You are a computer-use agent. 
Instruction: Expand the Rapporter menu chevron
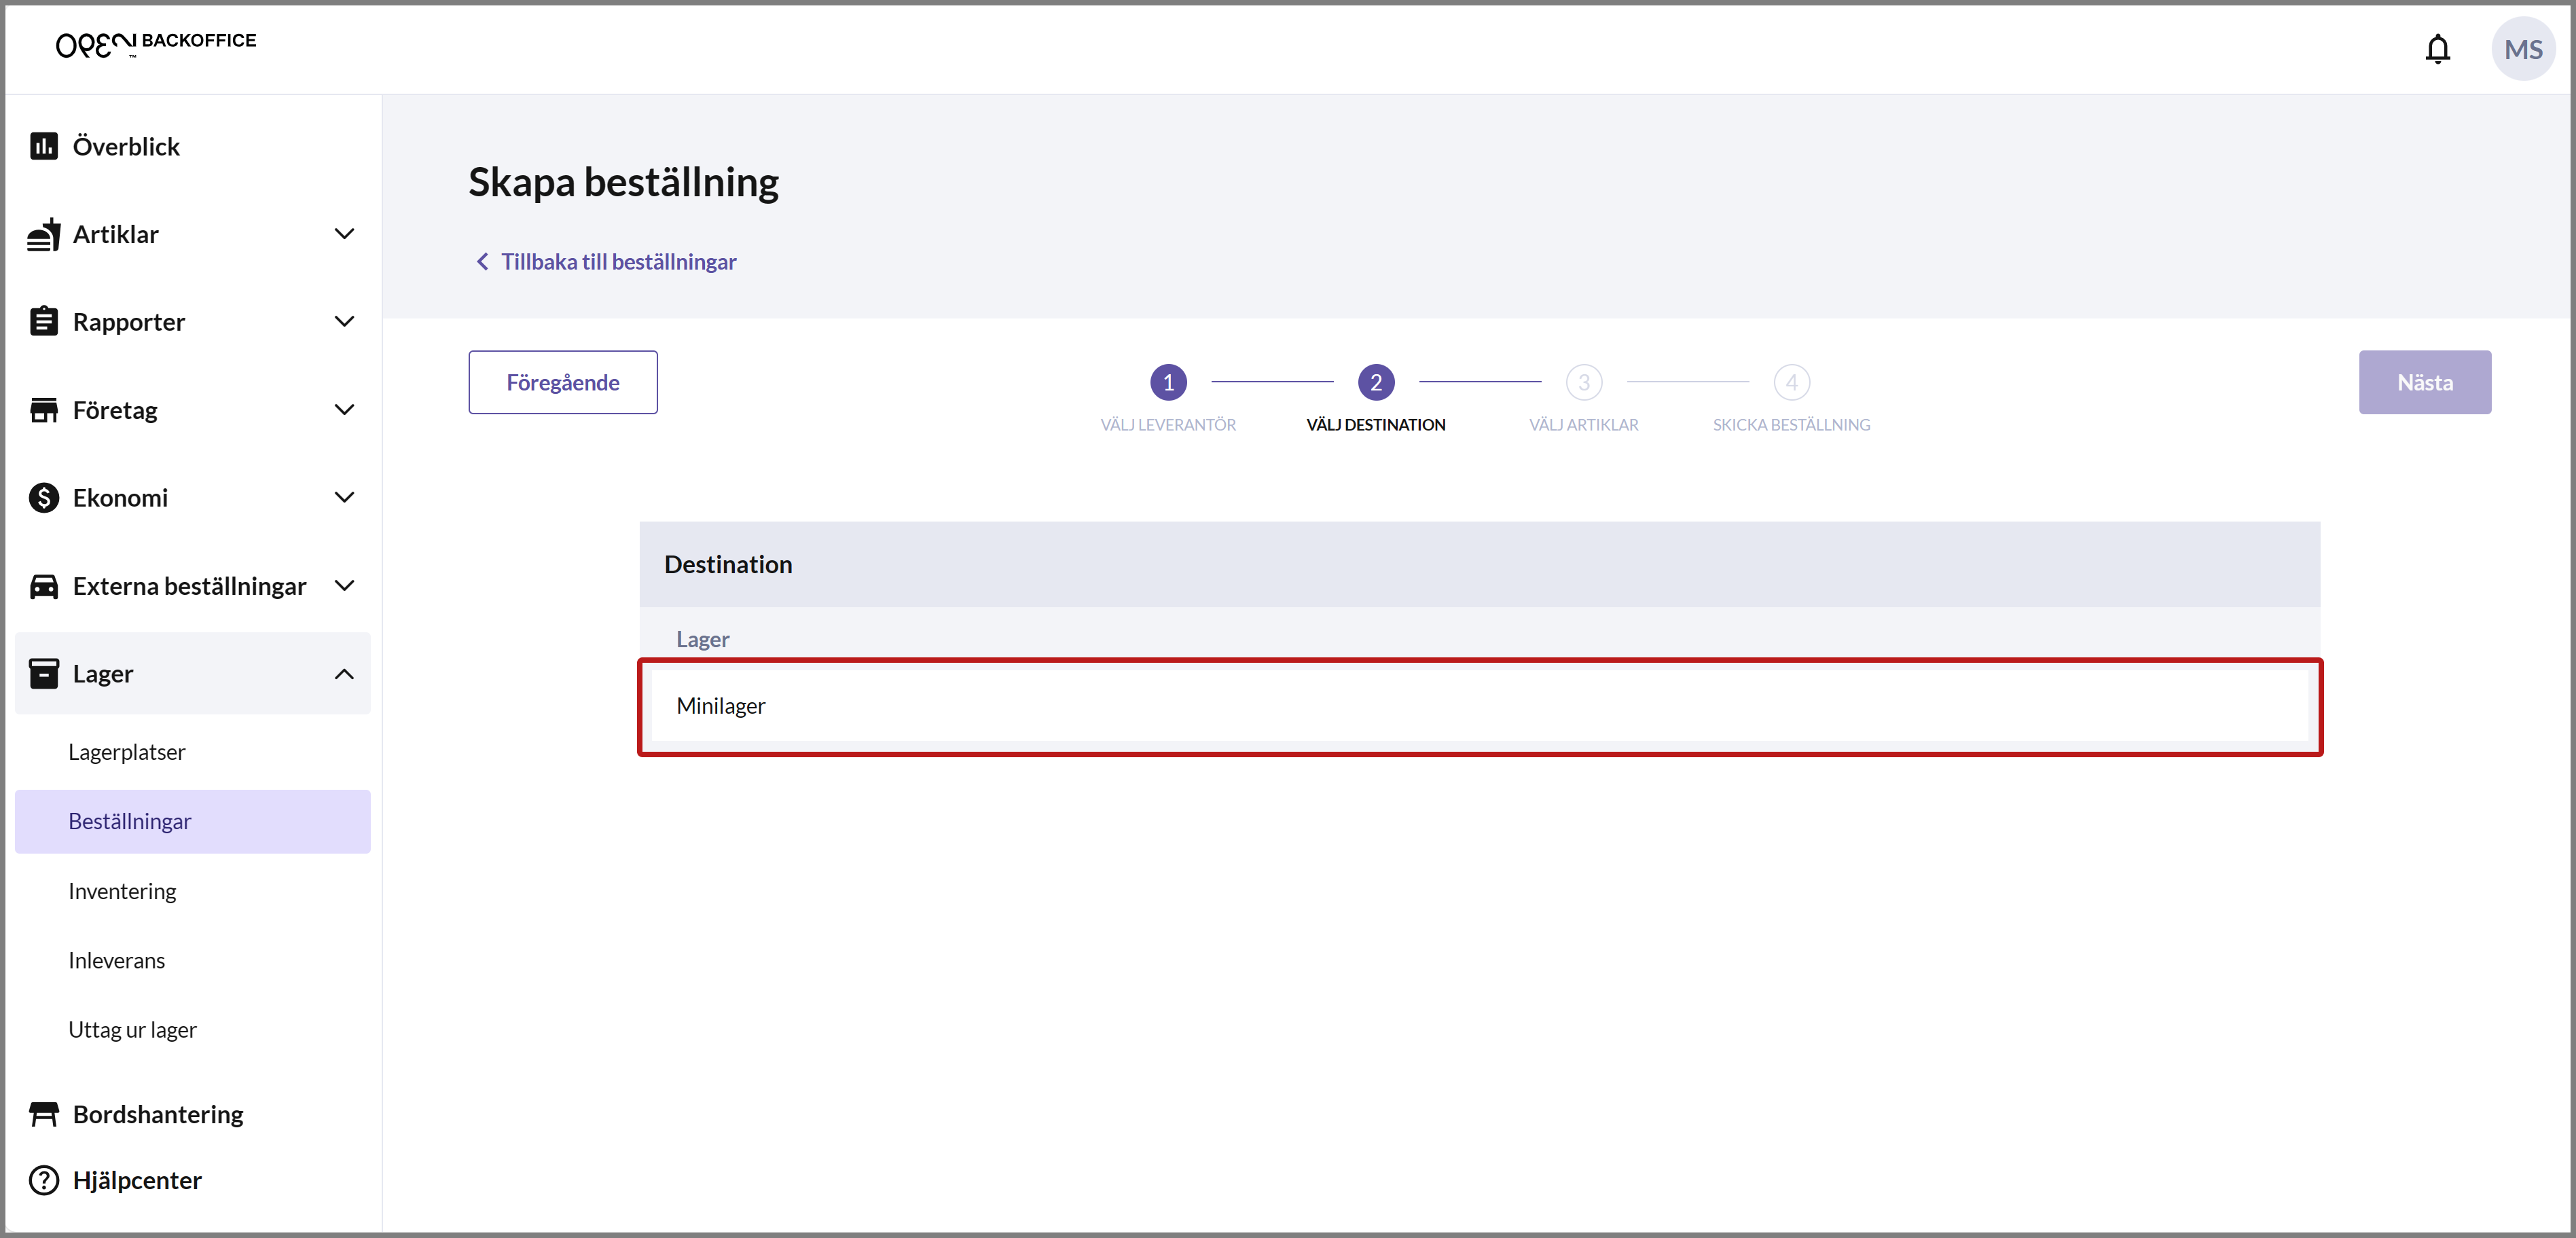[344, 321]
